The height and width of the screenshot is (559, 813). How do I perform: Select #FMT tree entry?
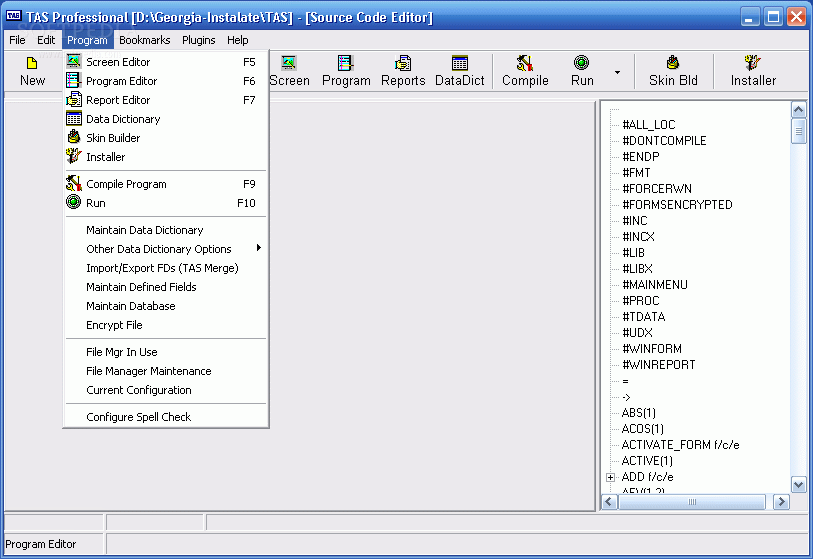pyautogui.click(x=636, y=173)
